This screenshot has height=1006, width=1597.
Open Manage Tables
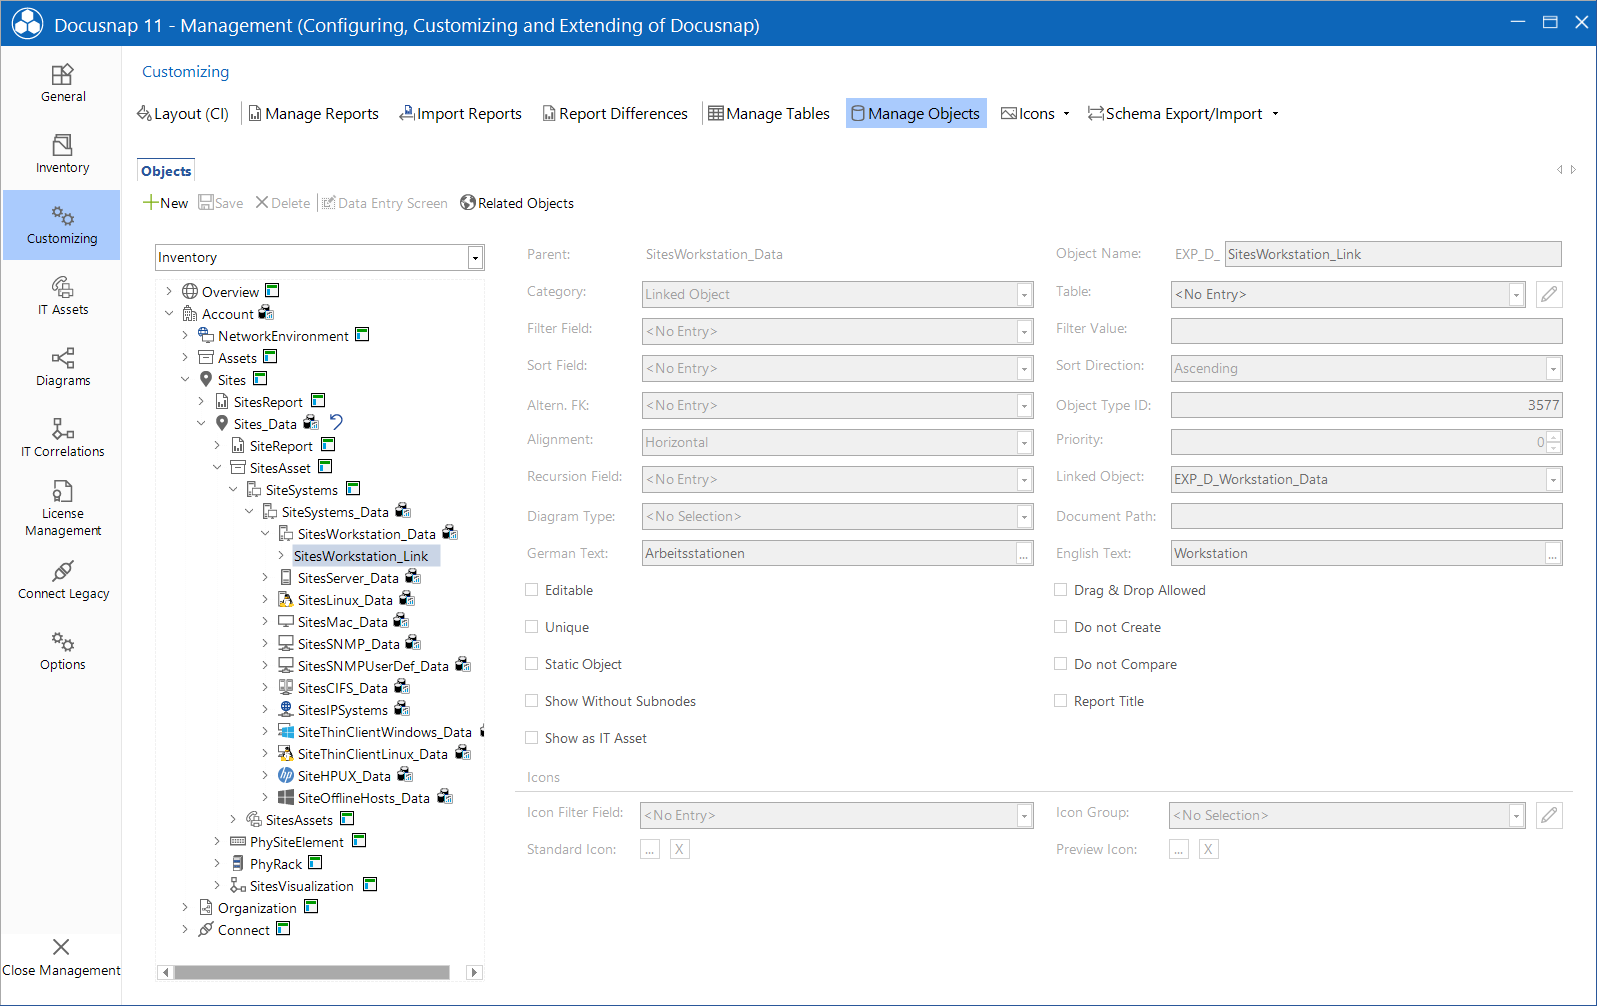(769, 114)
